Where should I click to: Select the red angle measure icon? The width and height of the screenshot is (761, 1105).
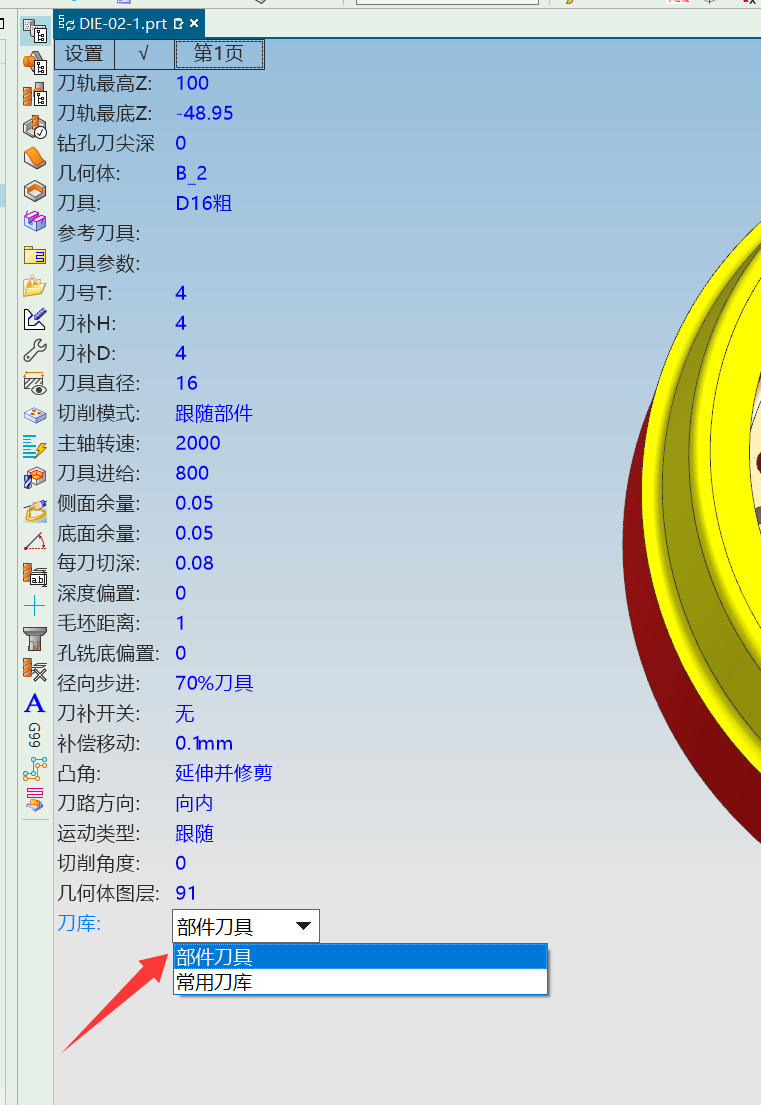pyautogui.click(x=35, y=542)
